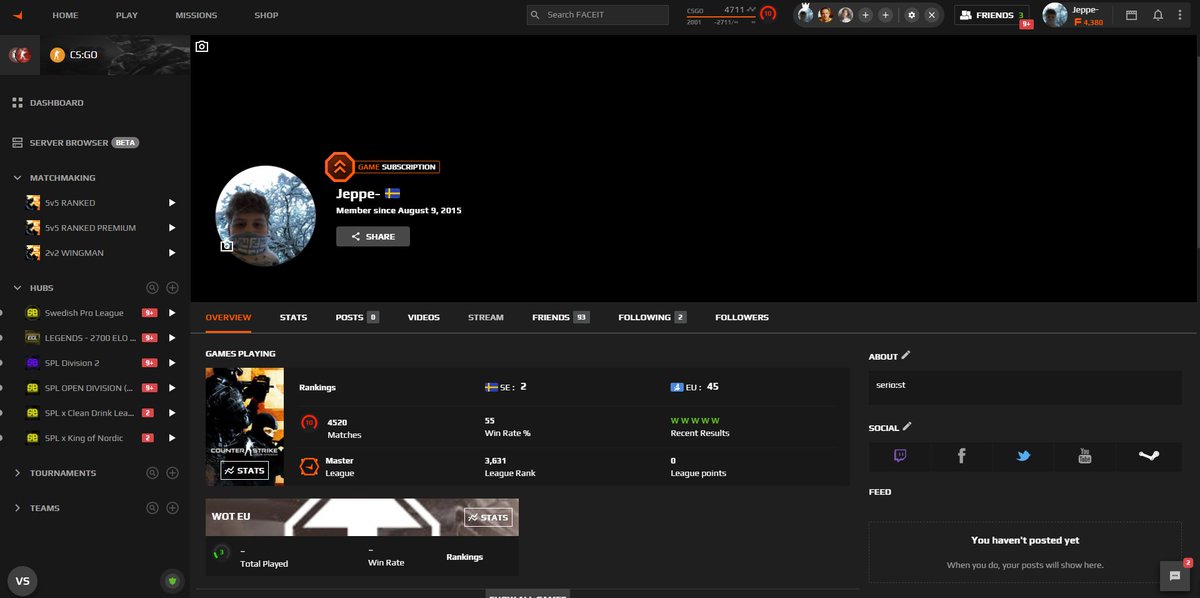Click the search icon in the Hubs header

coord(152,288)
